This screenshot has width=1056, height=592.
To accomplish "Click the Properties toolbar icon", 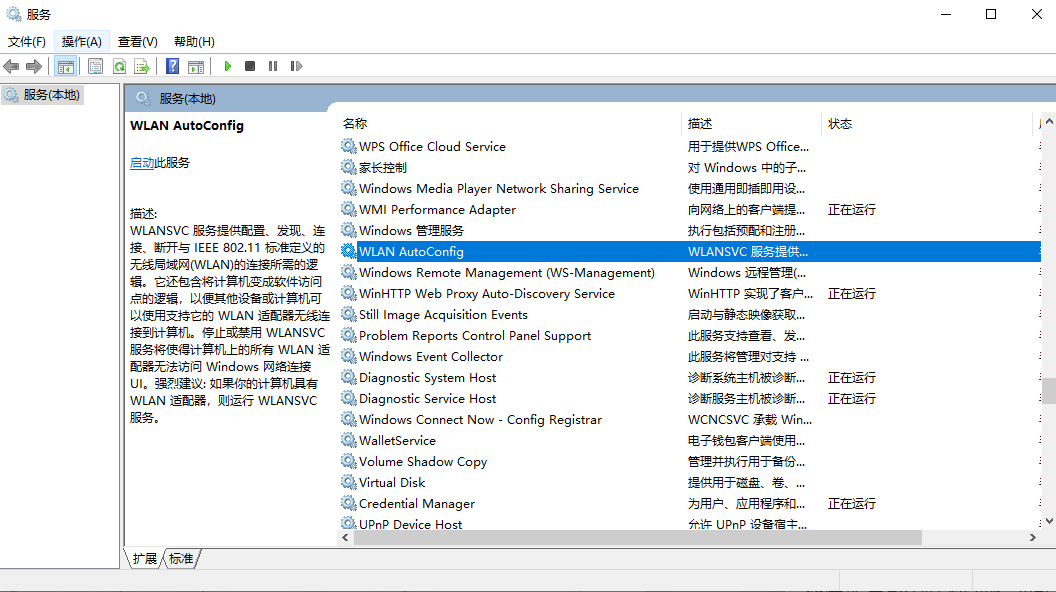I will [94, 66].
